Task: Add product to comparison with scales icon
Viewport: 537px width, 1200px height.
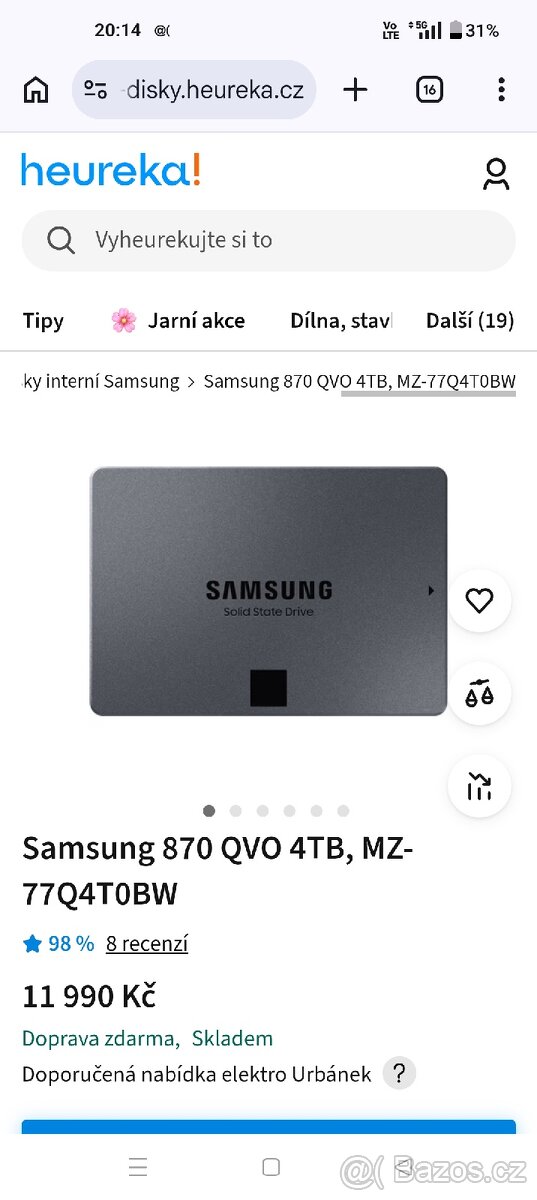Action: [480, 693]
